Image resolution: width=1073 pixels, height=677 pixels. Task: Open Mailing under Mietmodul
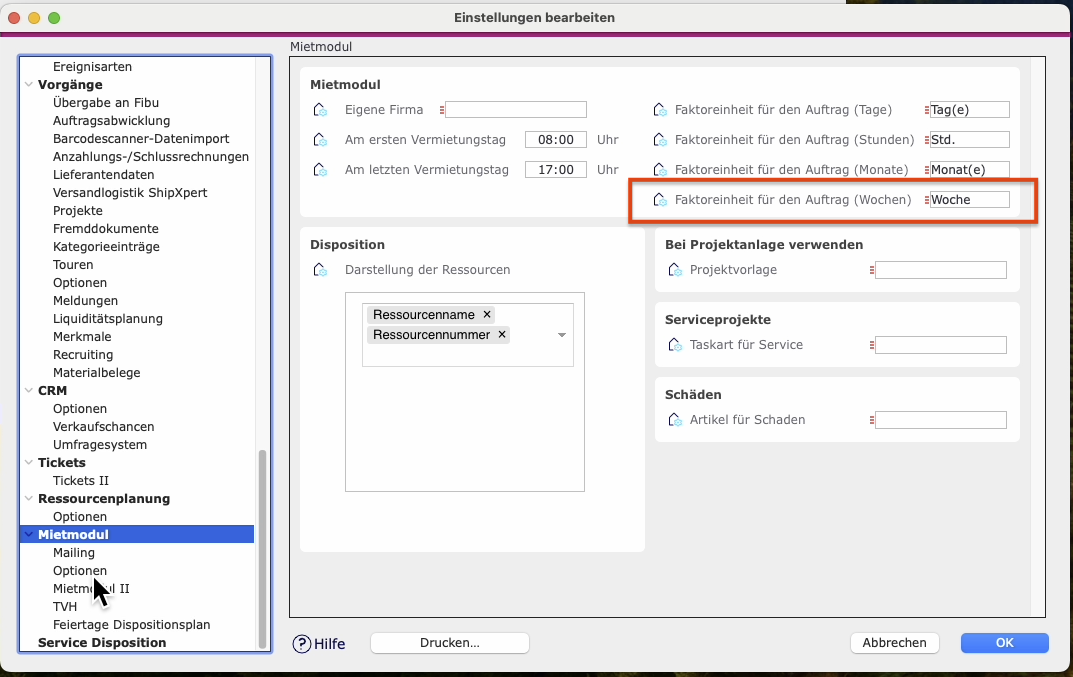click(74, 552)
